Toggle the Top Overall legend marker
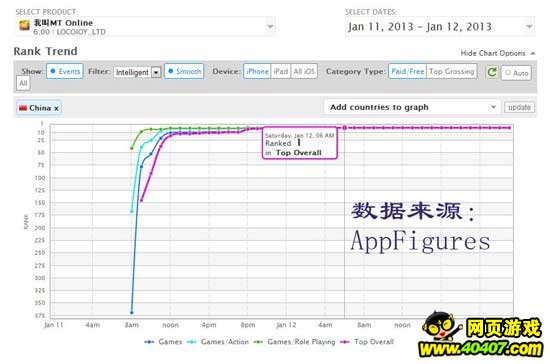Screen dimensions: 550x364 (x=345, y=342)
